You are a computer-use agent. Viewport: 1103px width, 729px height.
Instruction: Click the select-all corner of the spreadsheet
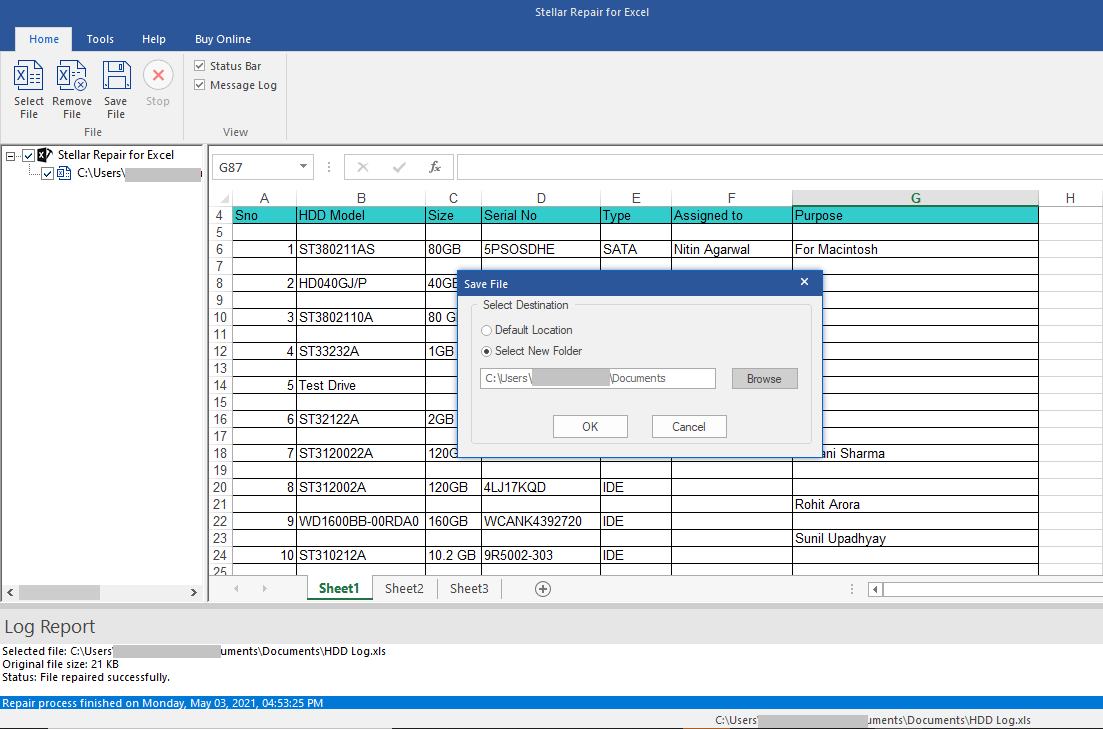pos(222,198)
